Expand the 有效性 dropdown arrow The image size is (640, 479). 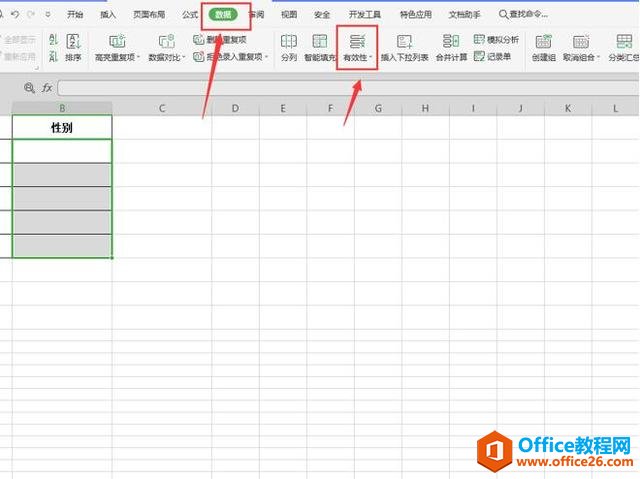[x=371, y=58]
